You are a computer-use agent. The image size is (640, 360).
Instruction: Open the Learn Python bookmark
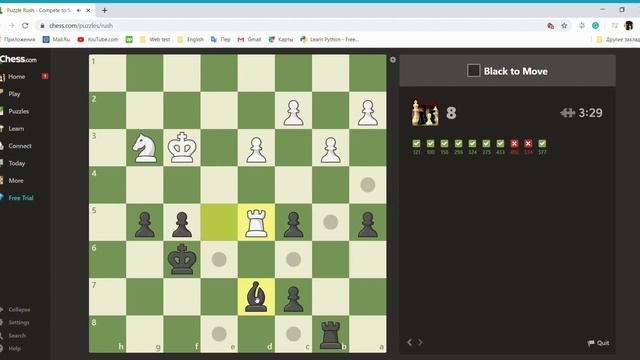pos(329,40)
